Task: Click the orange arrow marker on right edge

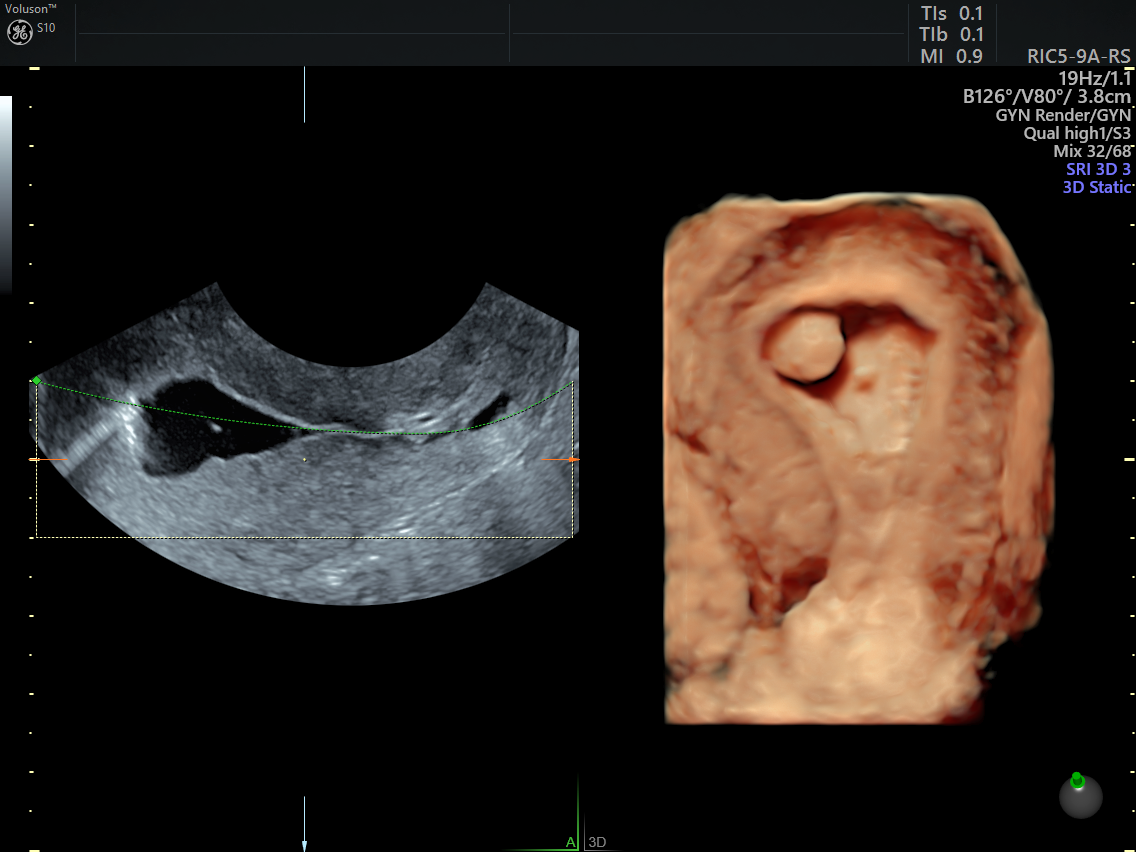Action: [572, 459]
